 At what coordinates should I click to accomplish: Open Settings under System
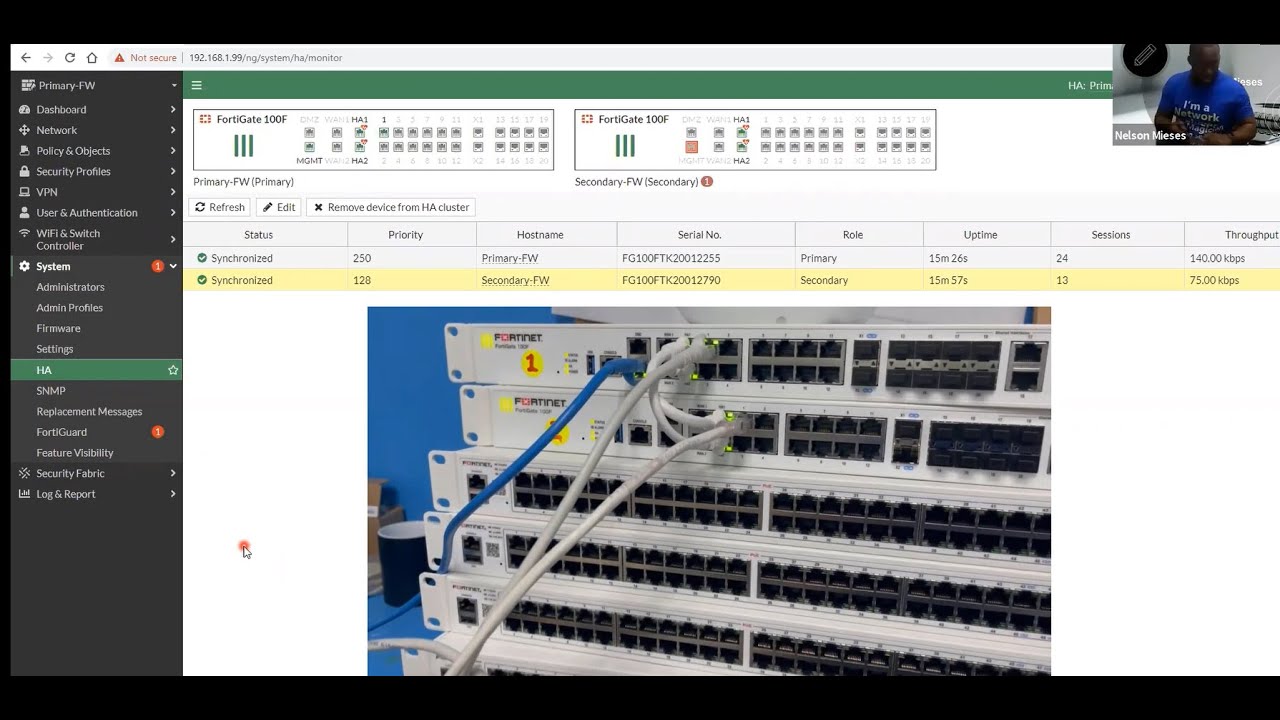[97, 349]
